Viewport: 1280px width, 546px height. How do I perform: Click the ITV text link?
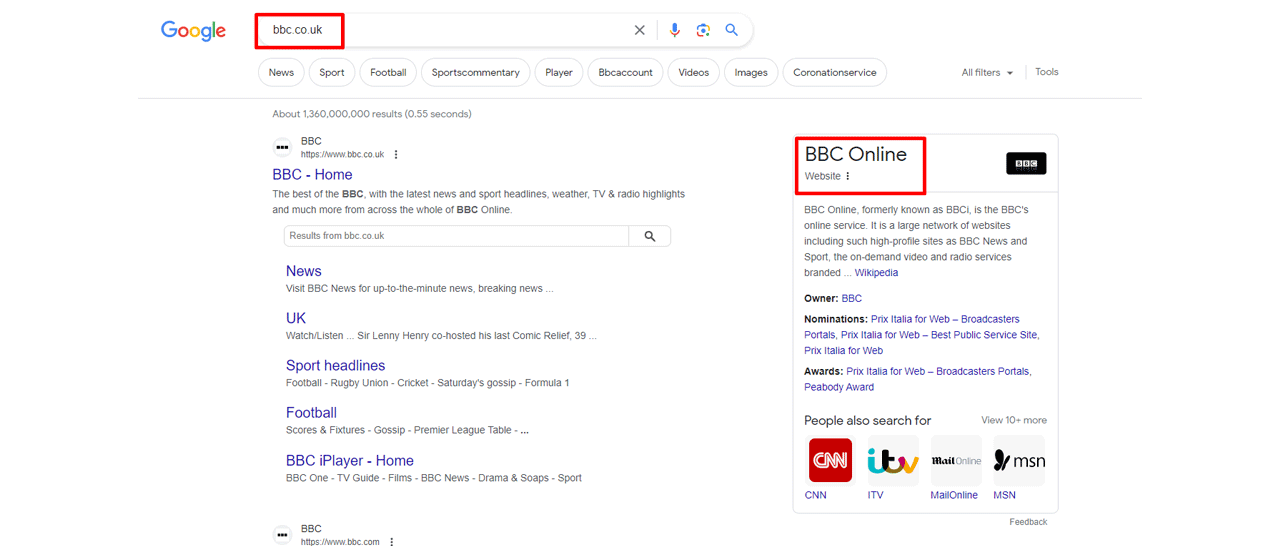pyautogui.click(x=875, y=495)
